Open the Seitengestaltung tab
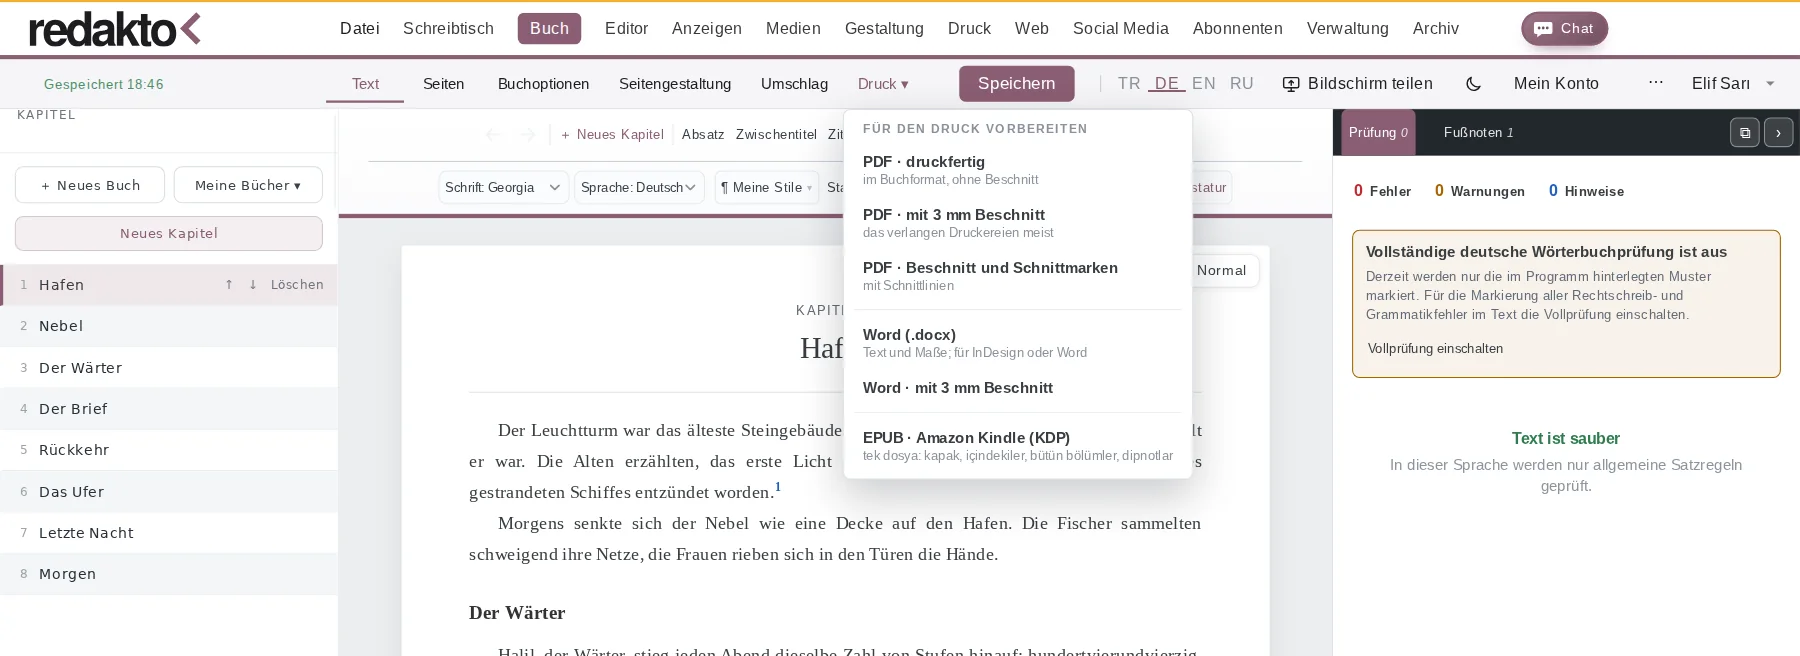This screenshot has width=1800, height=656. click(x=675, y=84)
